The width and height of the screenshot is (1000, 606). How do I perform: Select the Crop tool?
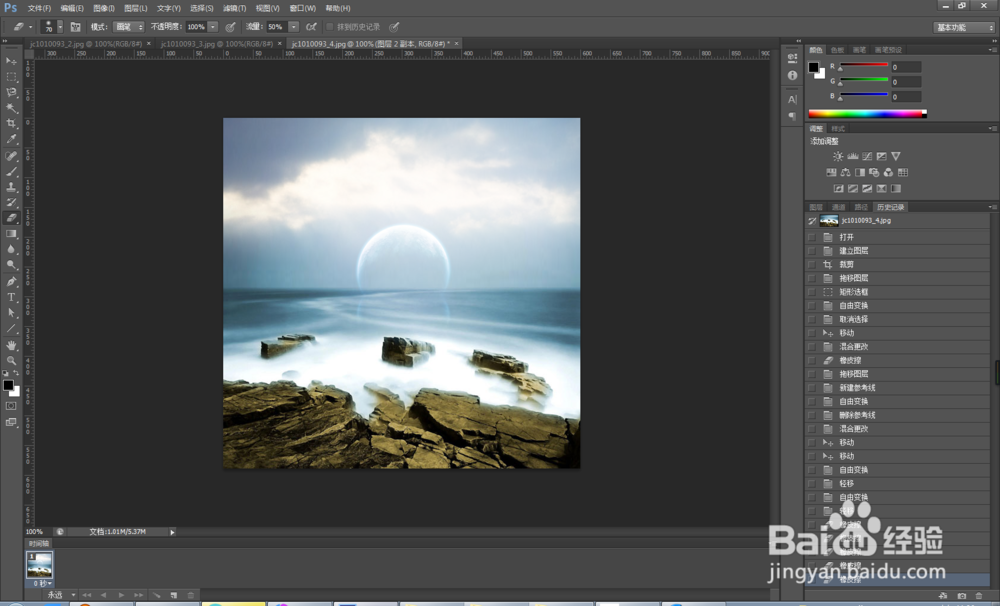(11, 123)
